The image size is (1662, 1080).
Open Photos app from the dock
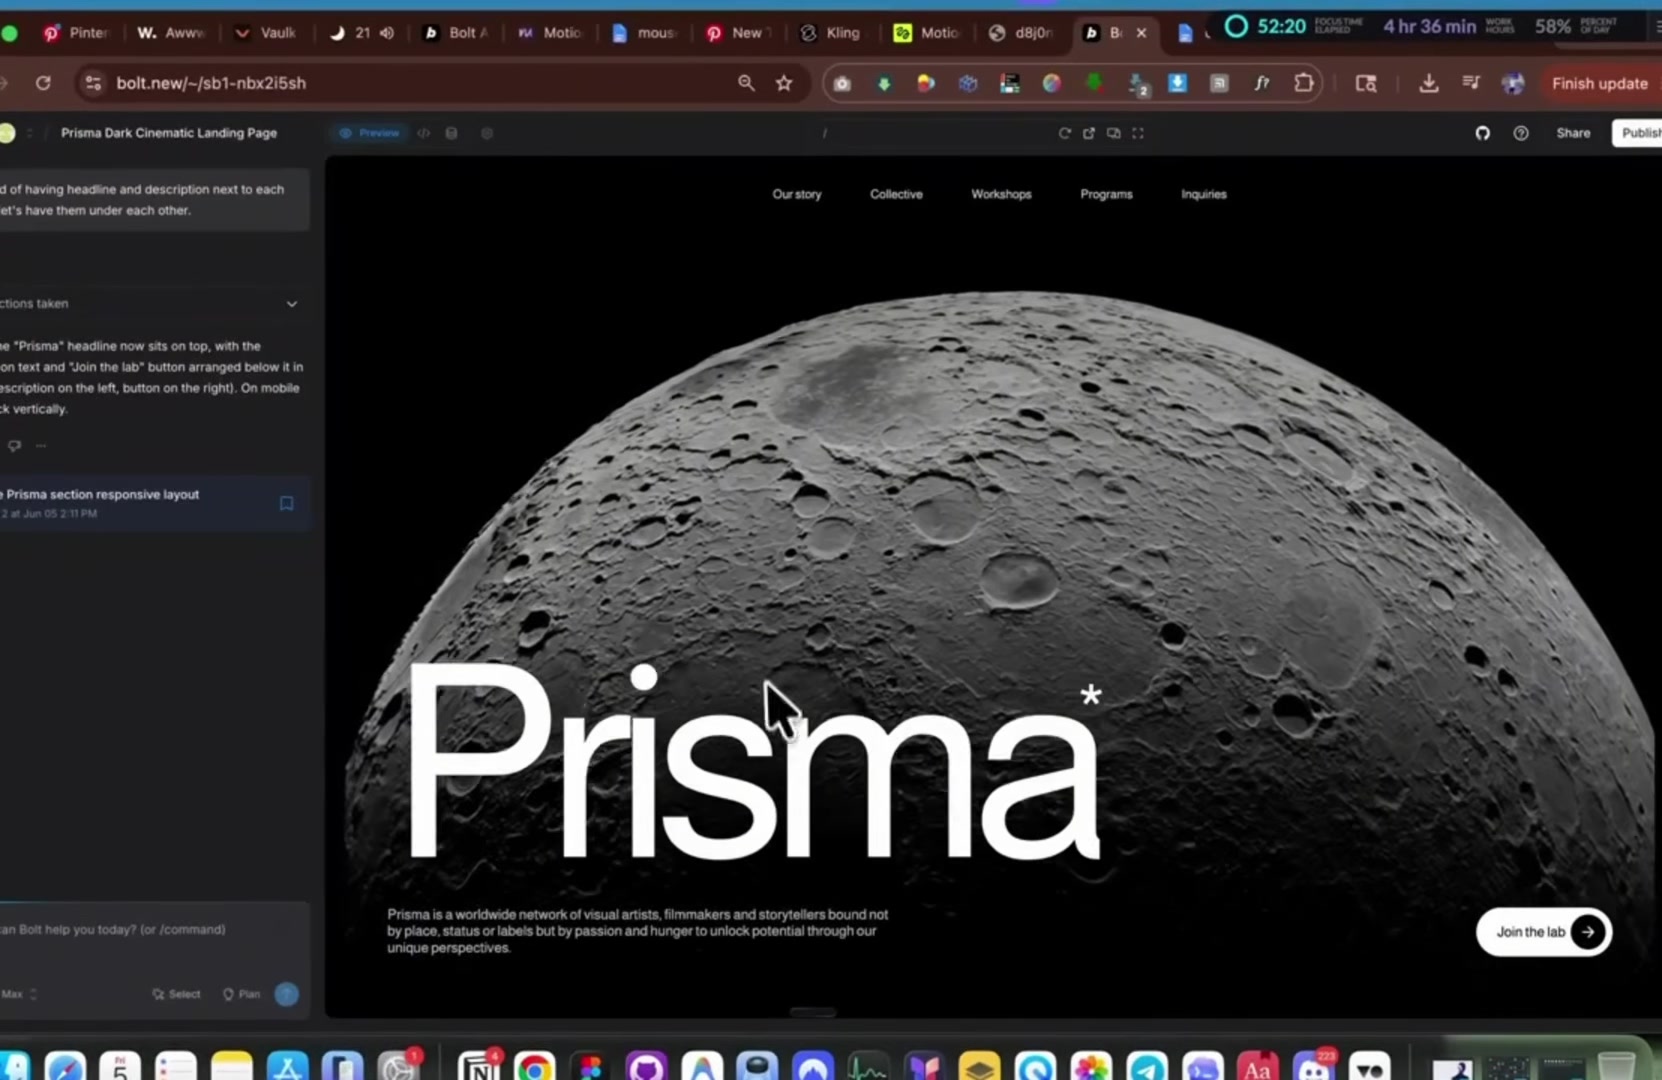[x=1091, y=1068]
